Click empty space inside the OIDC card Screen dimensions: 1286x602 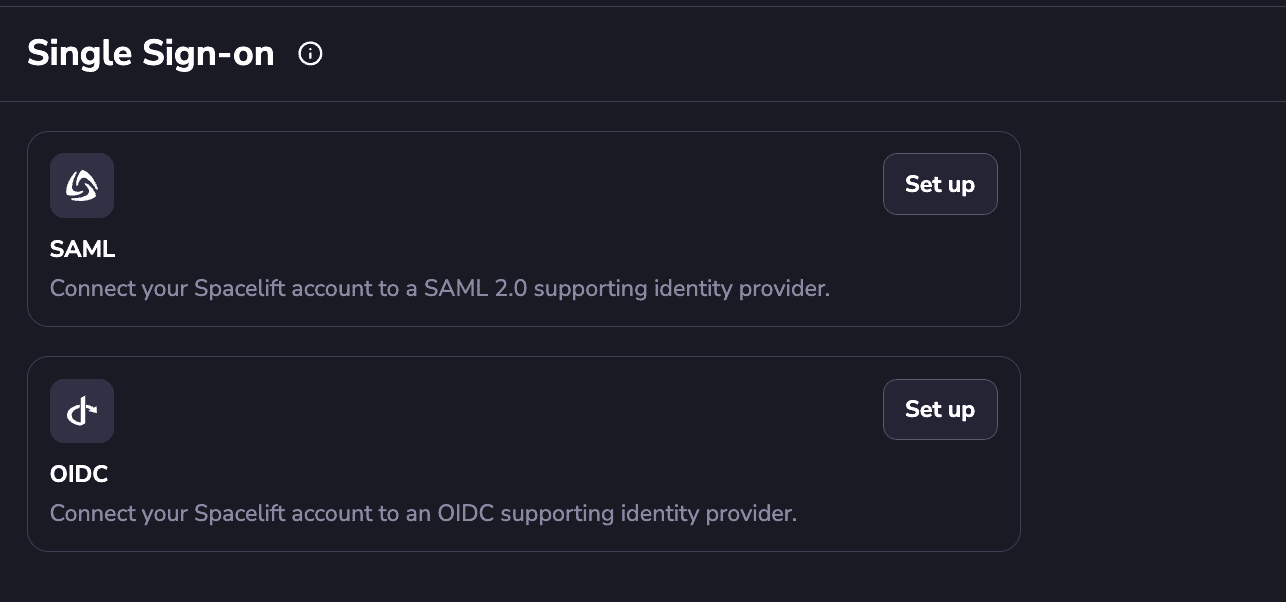500,425
